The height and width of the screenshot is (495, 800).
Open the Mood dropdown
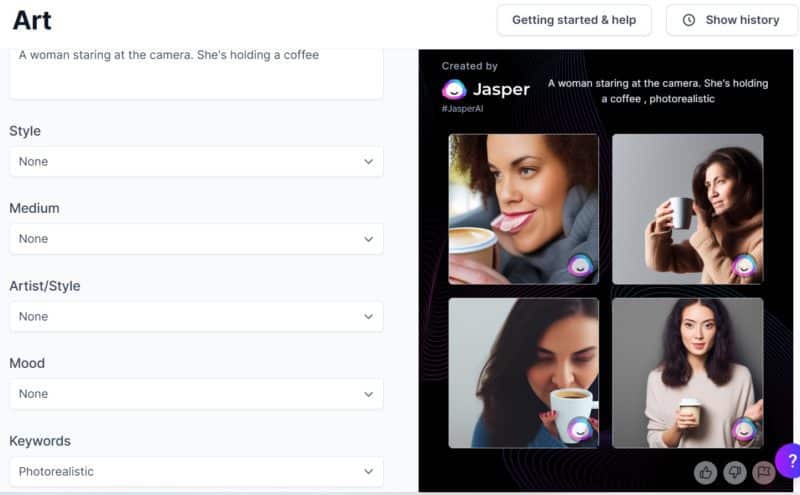coord(196,394)
